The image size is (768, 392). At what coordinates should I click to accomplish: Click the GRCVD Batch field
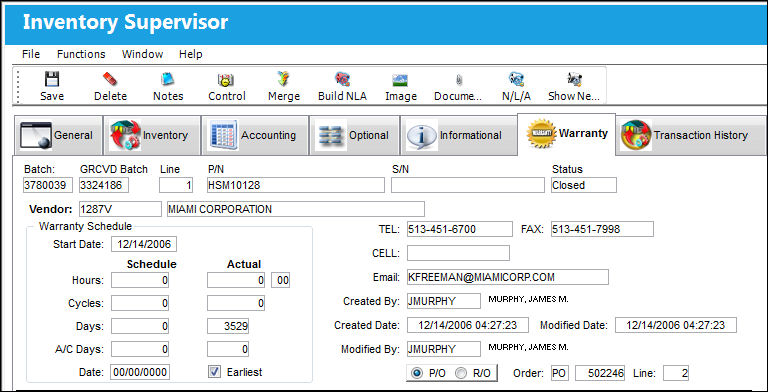tap(104, 185)
